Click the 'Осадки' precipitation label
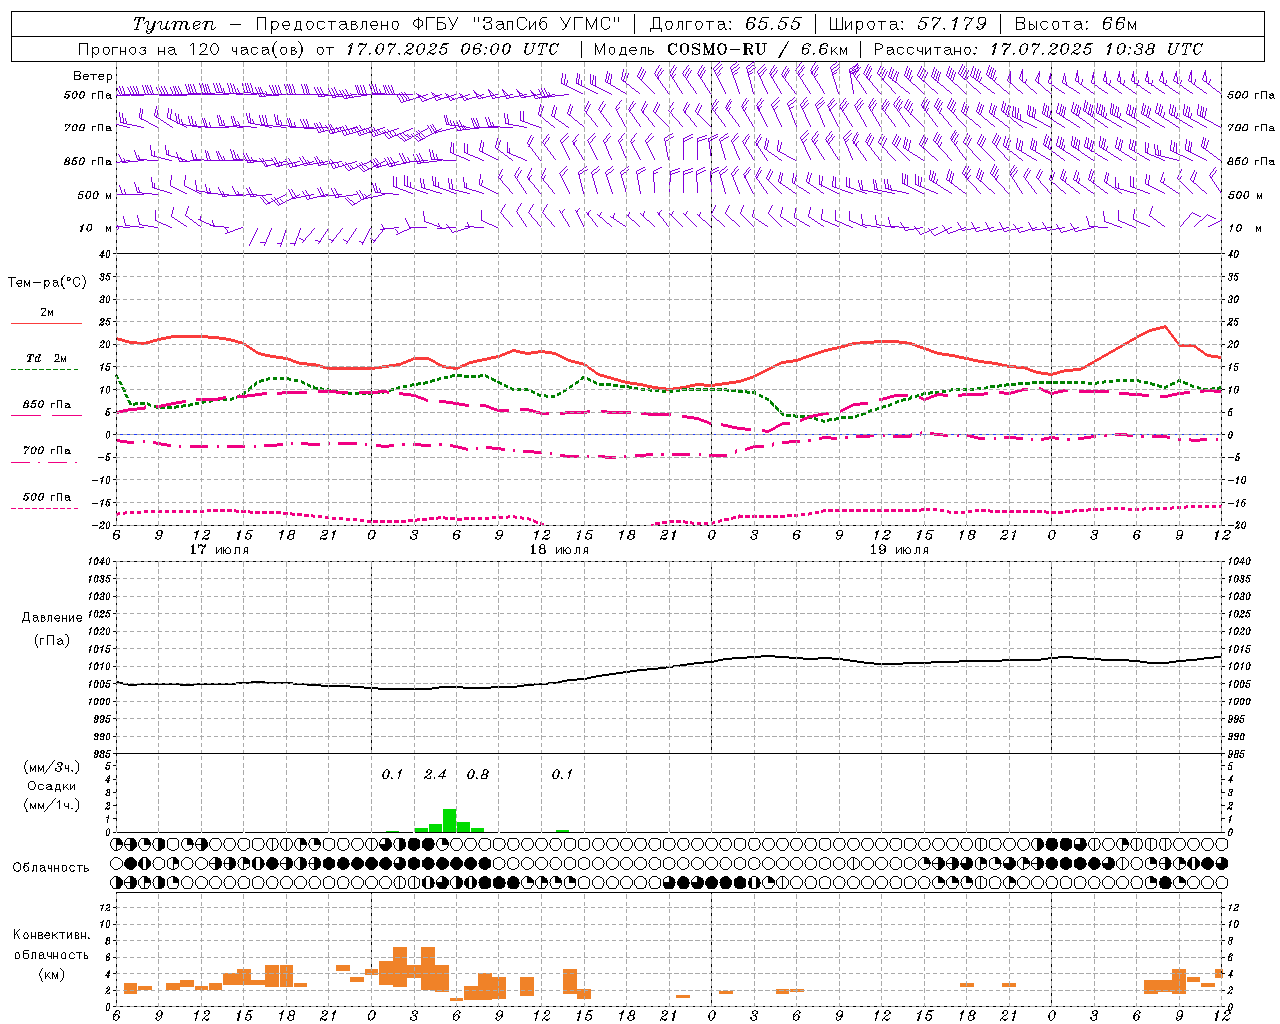 coord(51,787)
